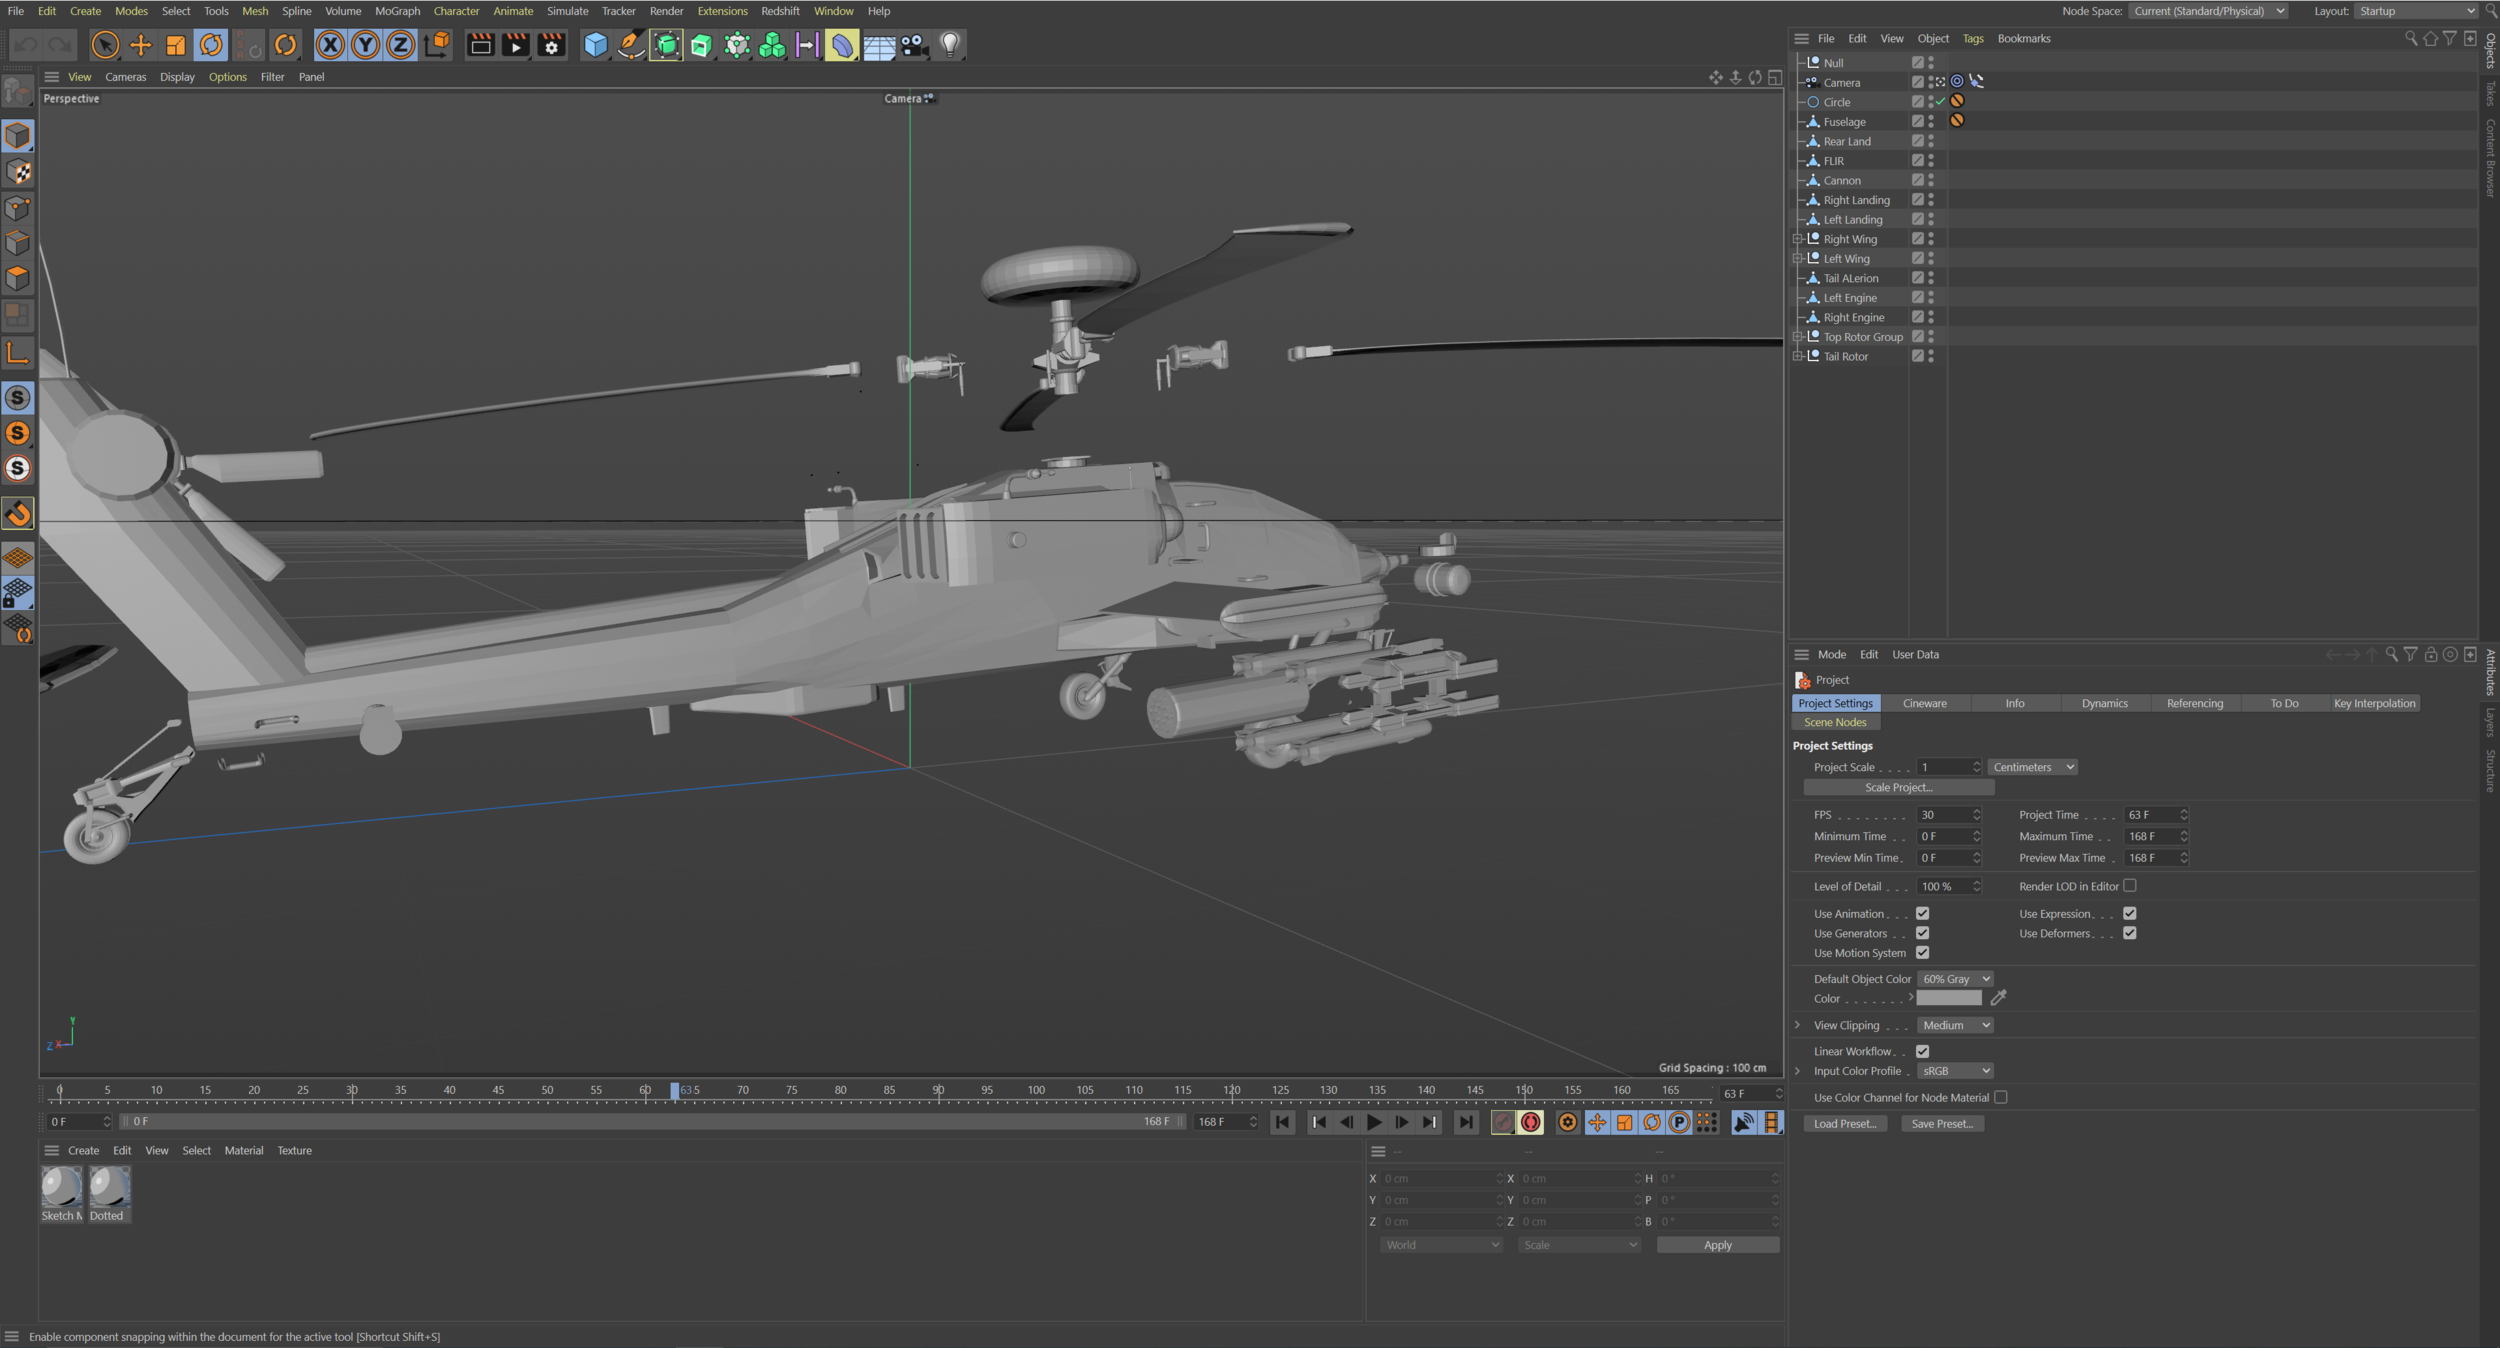Toggle Use Animation checkbox

[x=1922, y=913]
